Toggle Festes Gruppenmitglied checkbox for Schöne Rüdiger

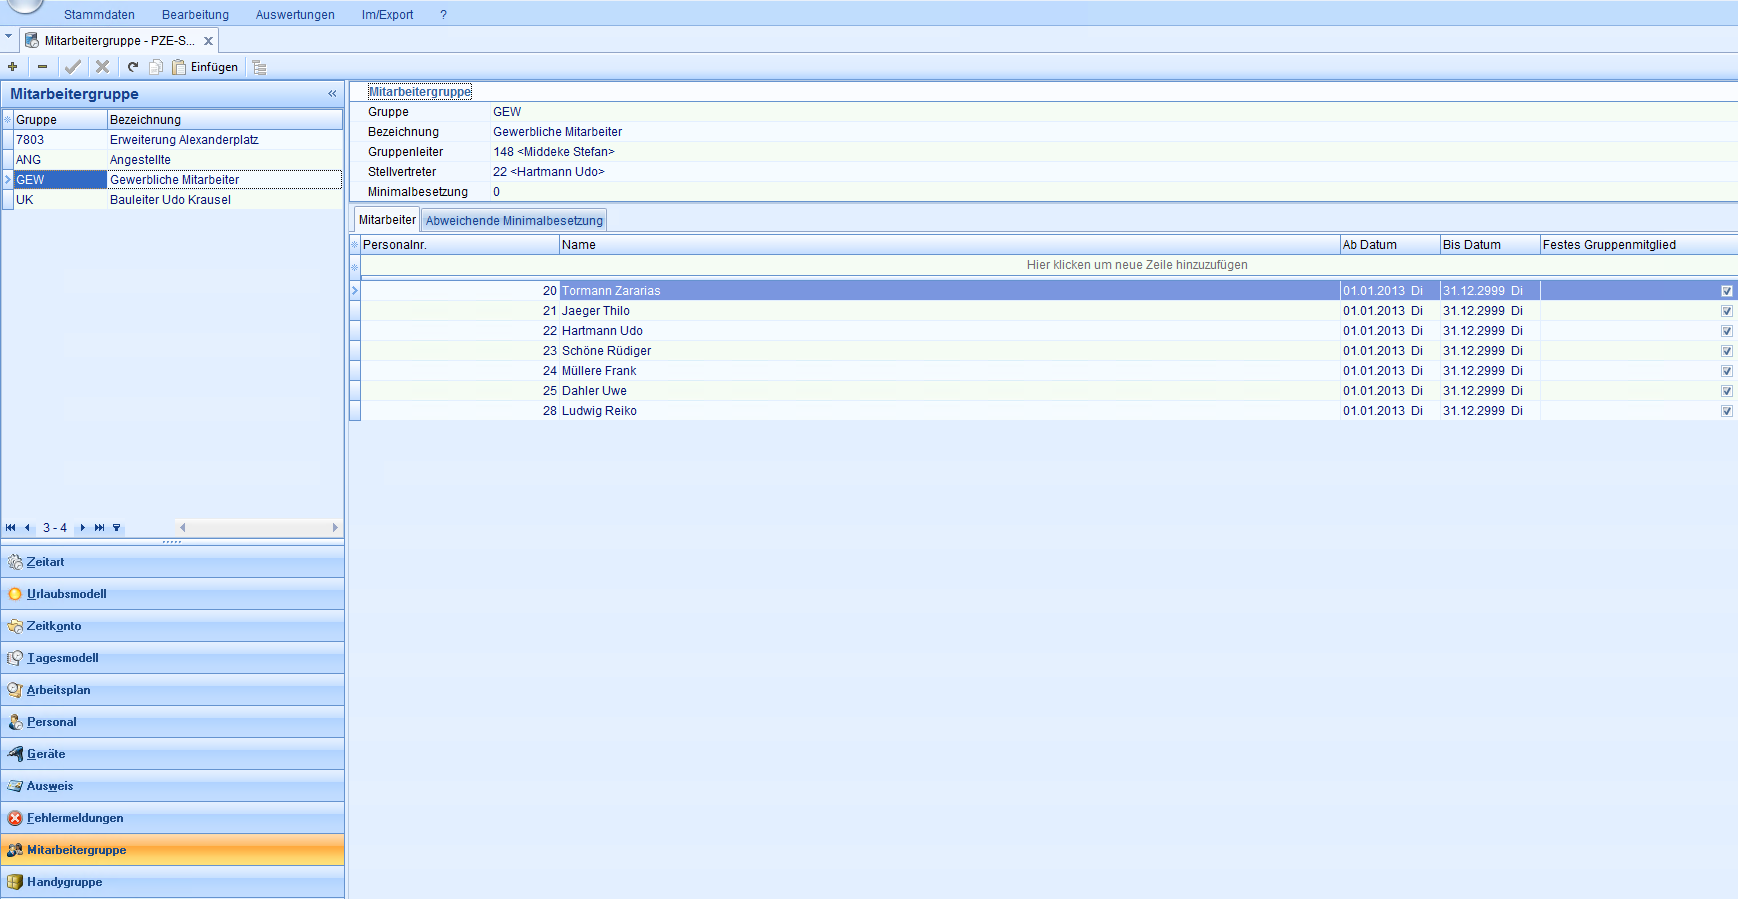(x=1726, y=351)
